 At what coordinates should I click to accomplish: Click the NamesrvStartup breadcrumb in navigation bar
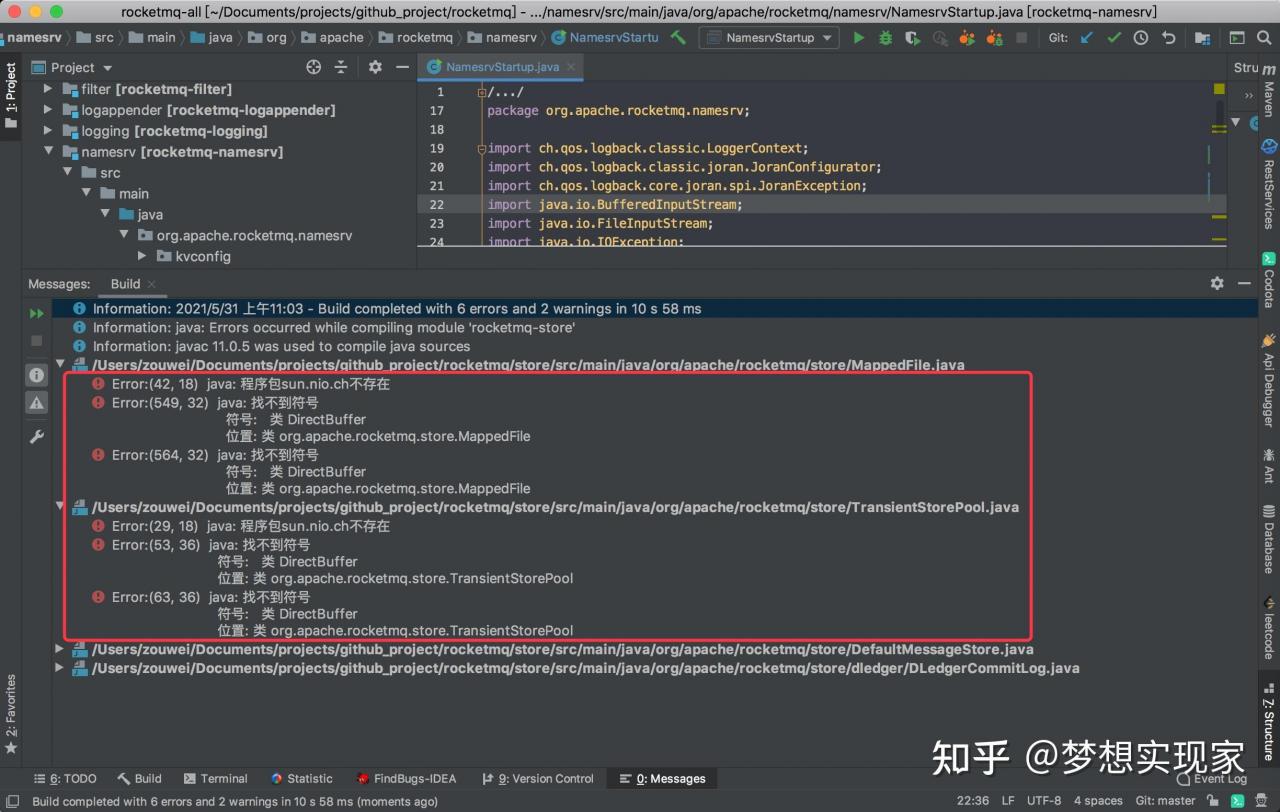[605, 37]
